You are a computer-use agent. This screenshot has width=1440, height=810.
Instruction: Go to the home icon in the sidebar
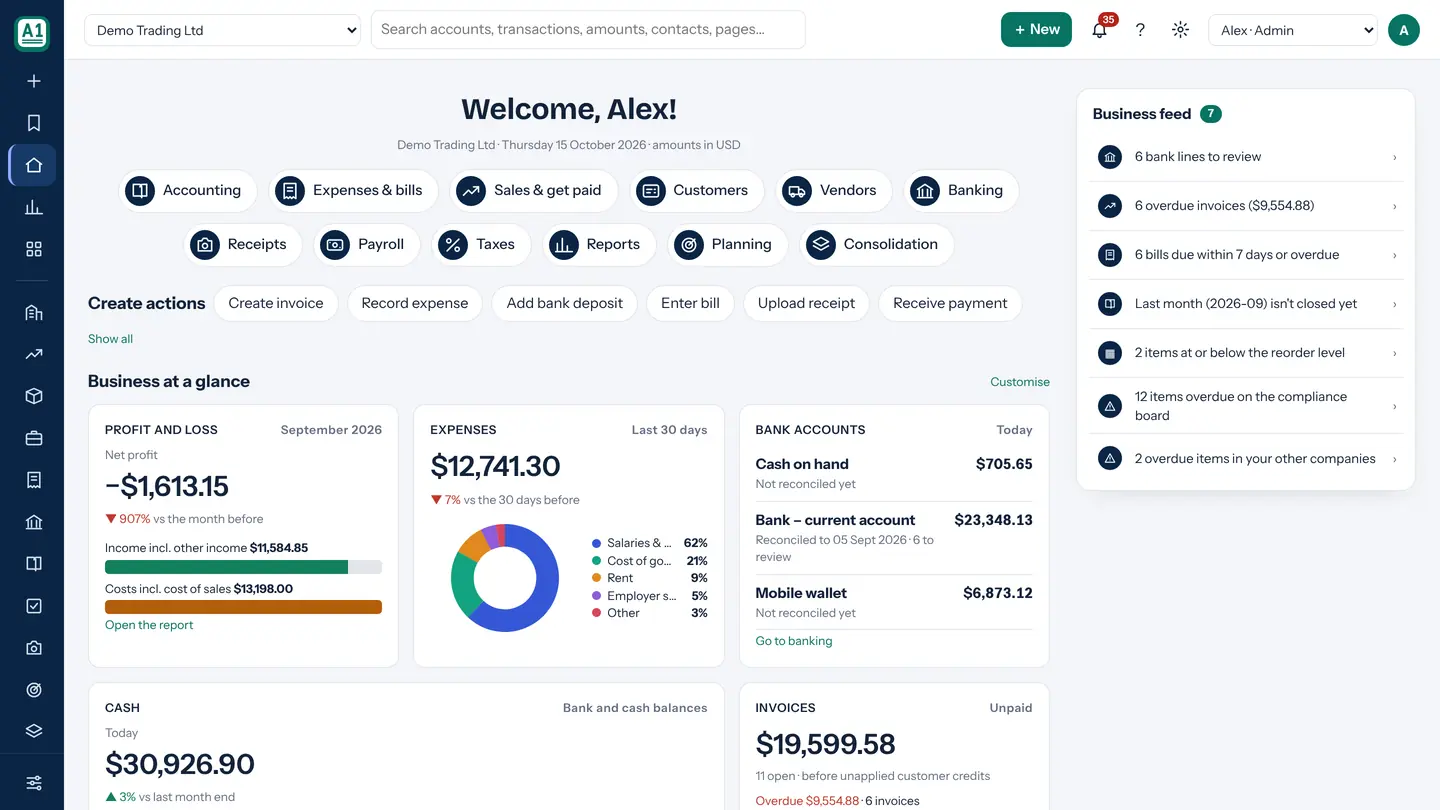[34, 165]
